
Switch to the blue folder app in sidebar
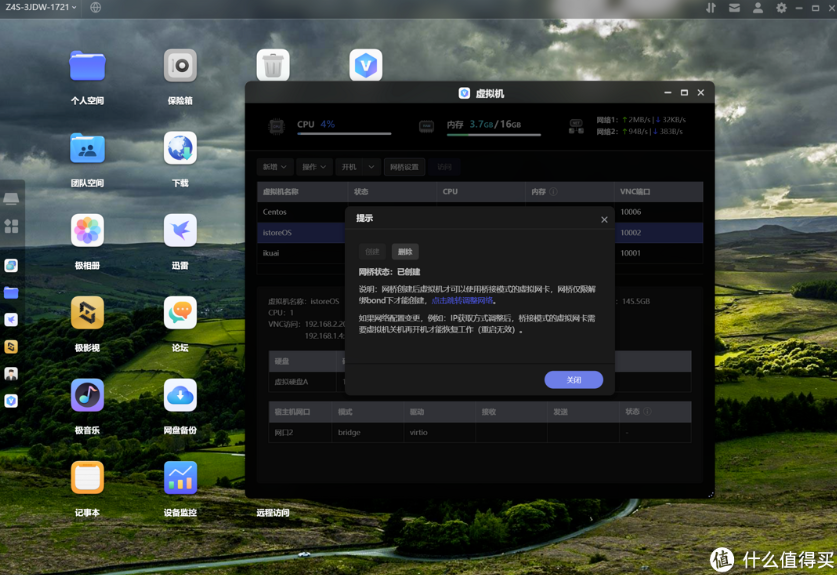tap(11, 293)
